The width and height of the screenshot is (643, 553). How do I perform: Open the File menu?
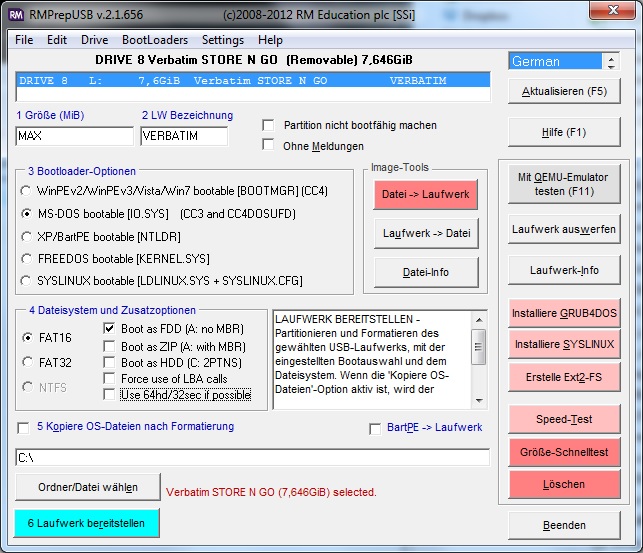click(24, 40)
